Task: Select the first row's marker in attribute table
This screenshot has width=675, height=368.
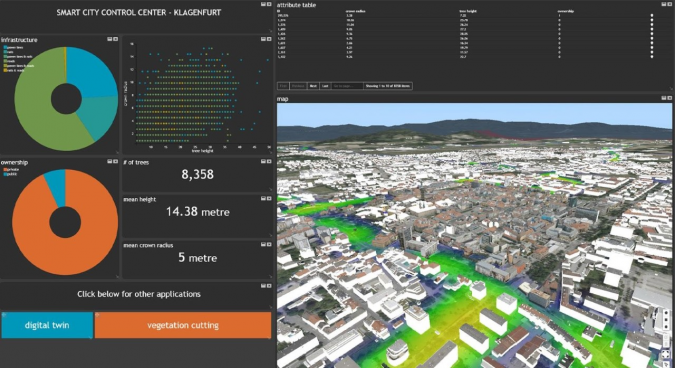Action: tap(652, 15)
